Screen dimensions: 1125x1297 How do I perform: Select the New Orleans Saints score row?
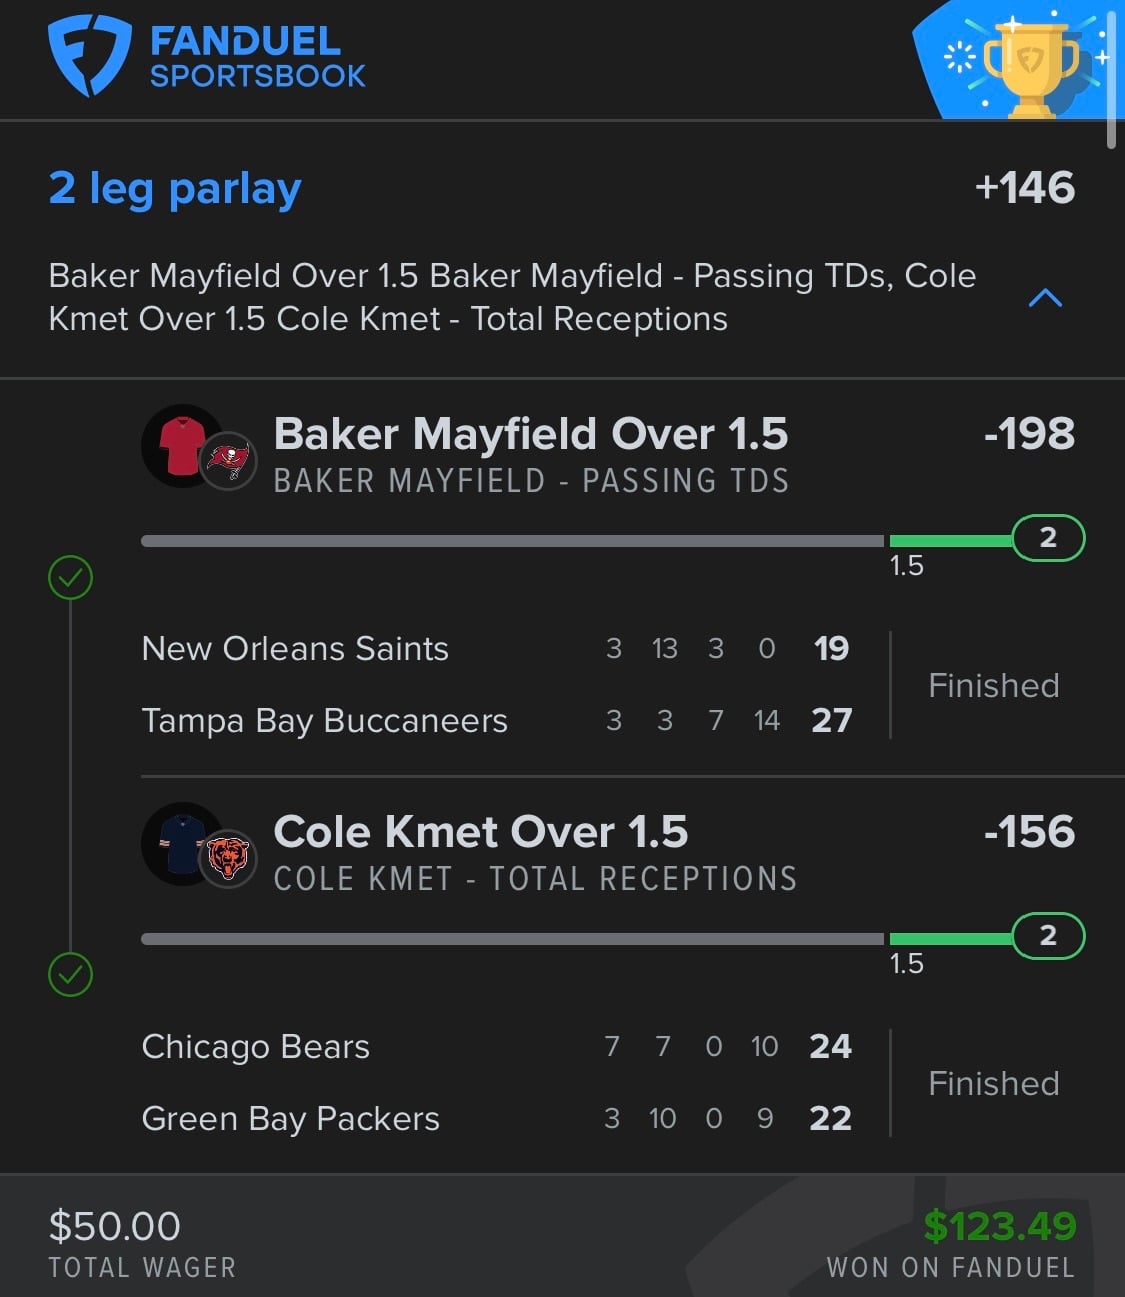(x=496, y=648)
